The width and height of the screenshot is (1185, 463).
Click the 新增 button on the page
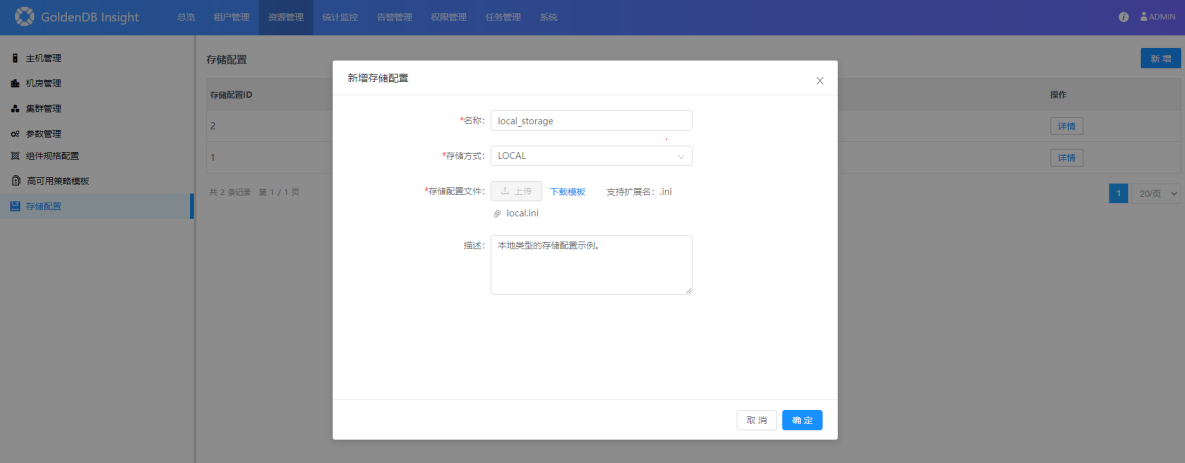(1160, 58)
